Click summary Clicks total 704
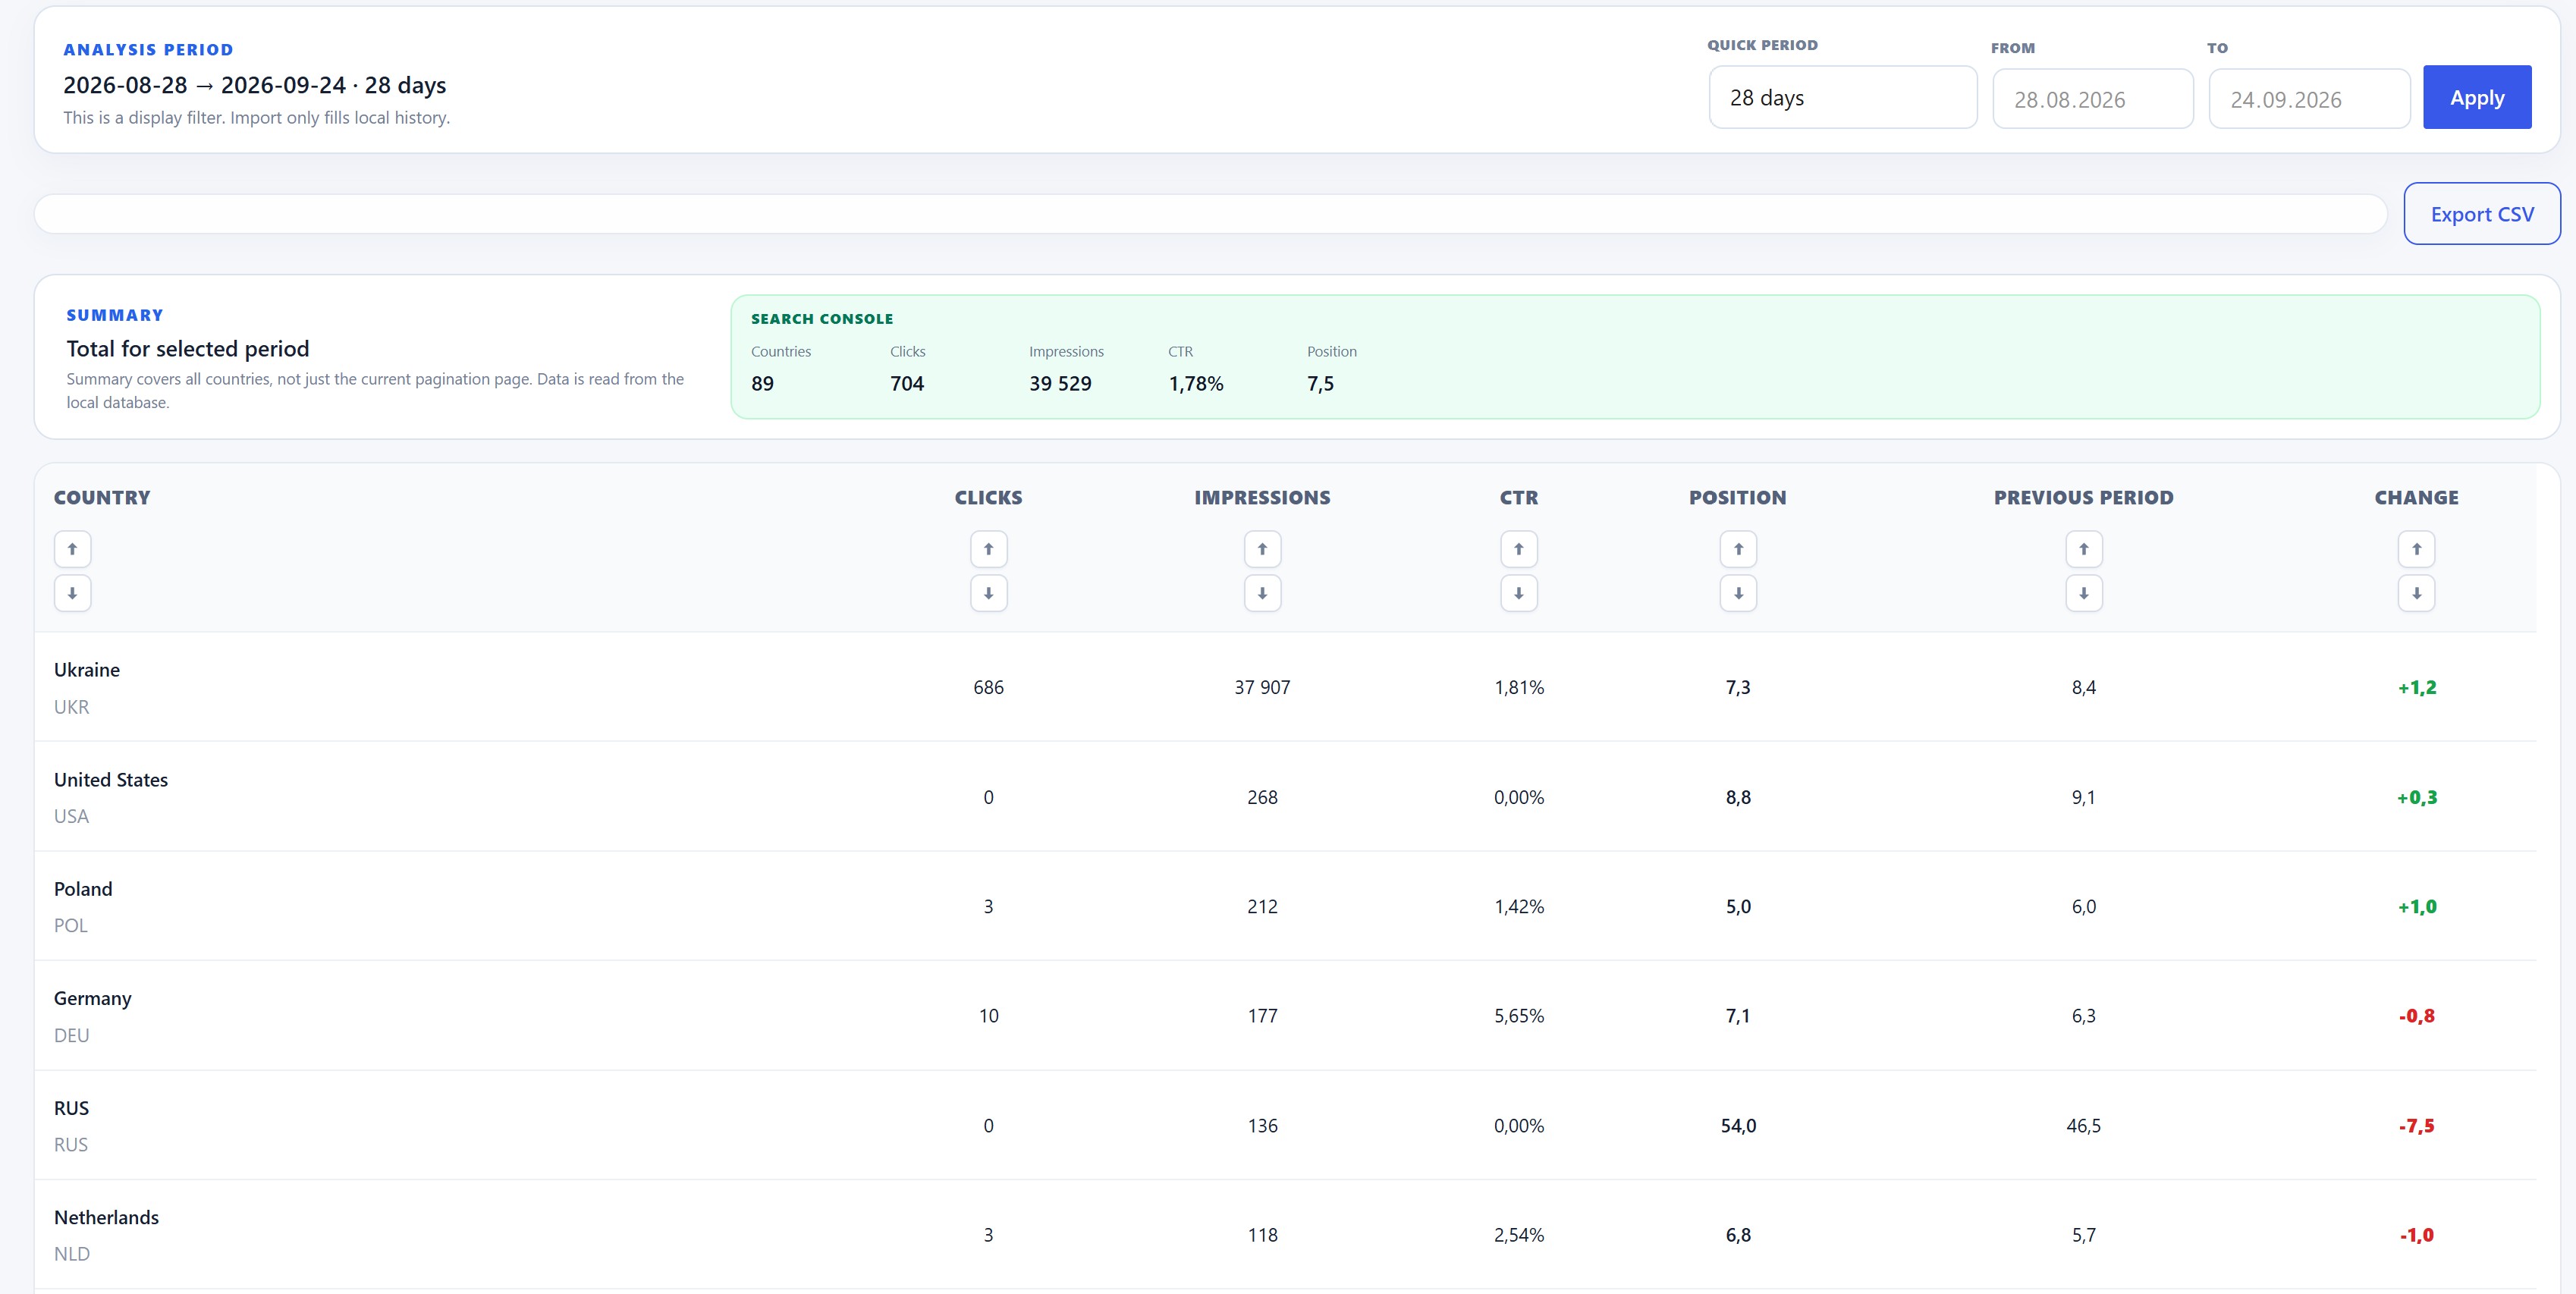Image resolution: width=2576 pixels, height=1294 pixels. point(907,384)
